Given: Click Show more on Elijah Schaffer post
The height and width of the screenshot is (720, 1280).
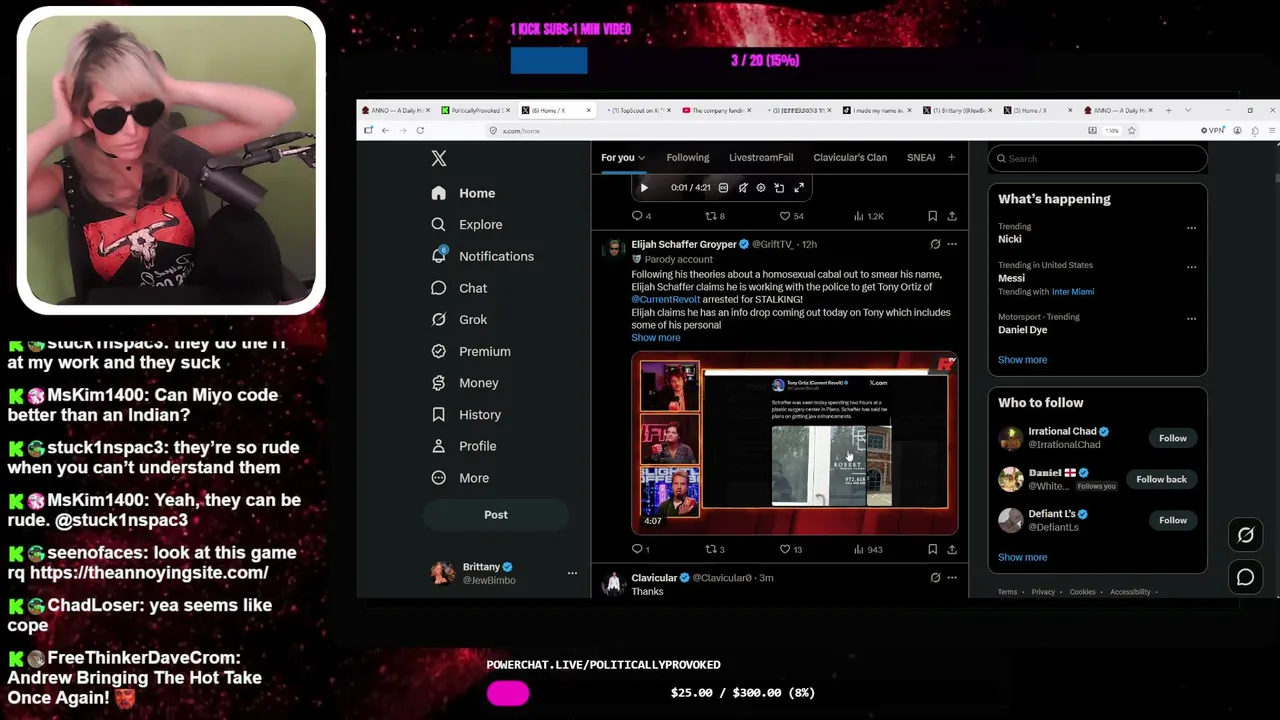Looking at the screenshot, I should point(655,338).
